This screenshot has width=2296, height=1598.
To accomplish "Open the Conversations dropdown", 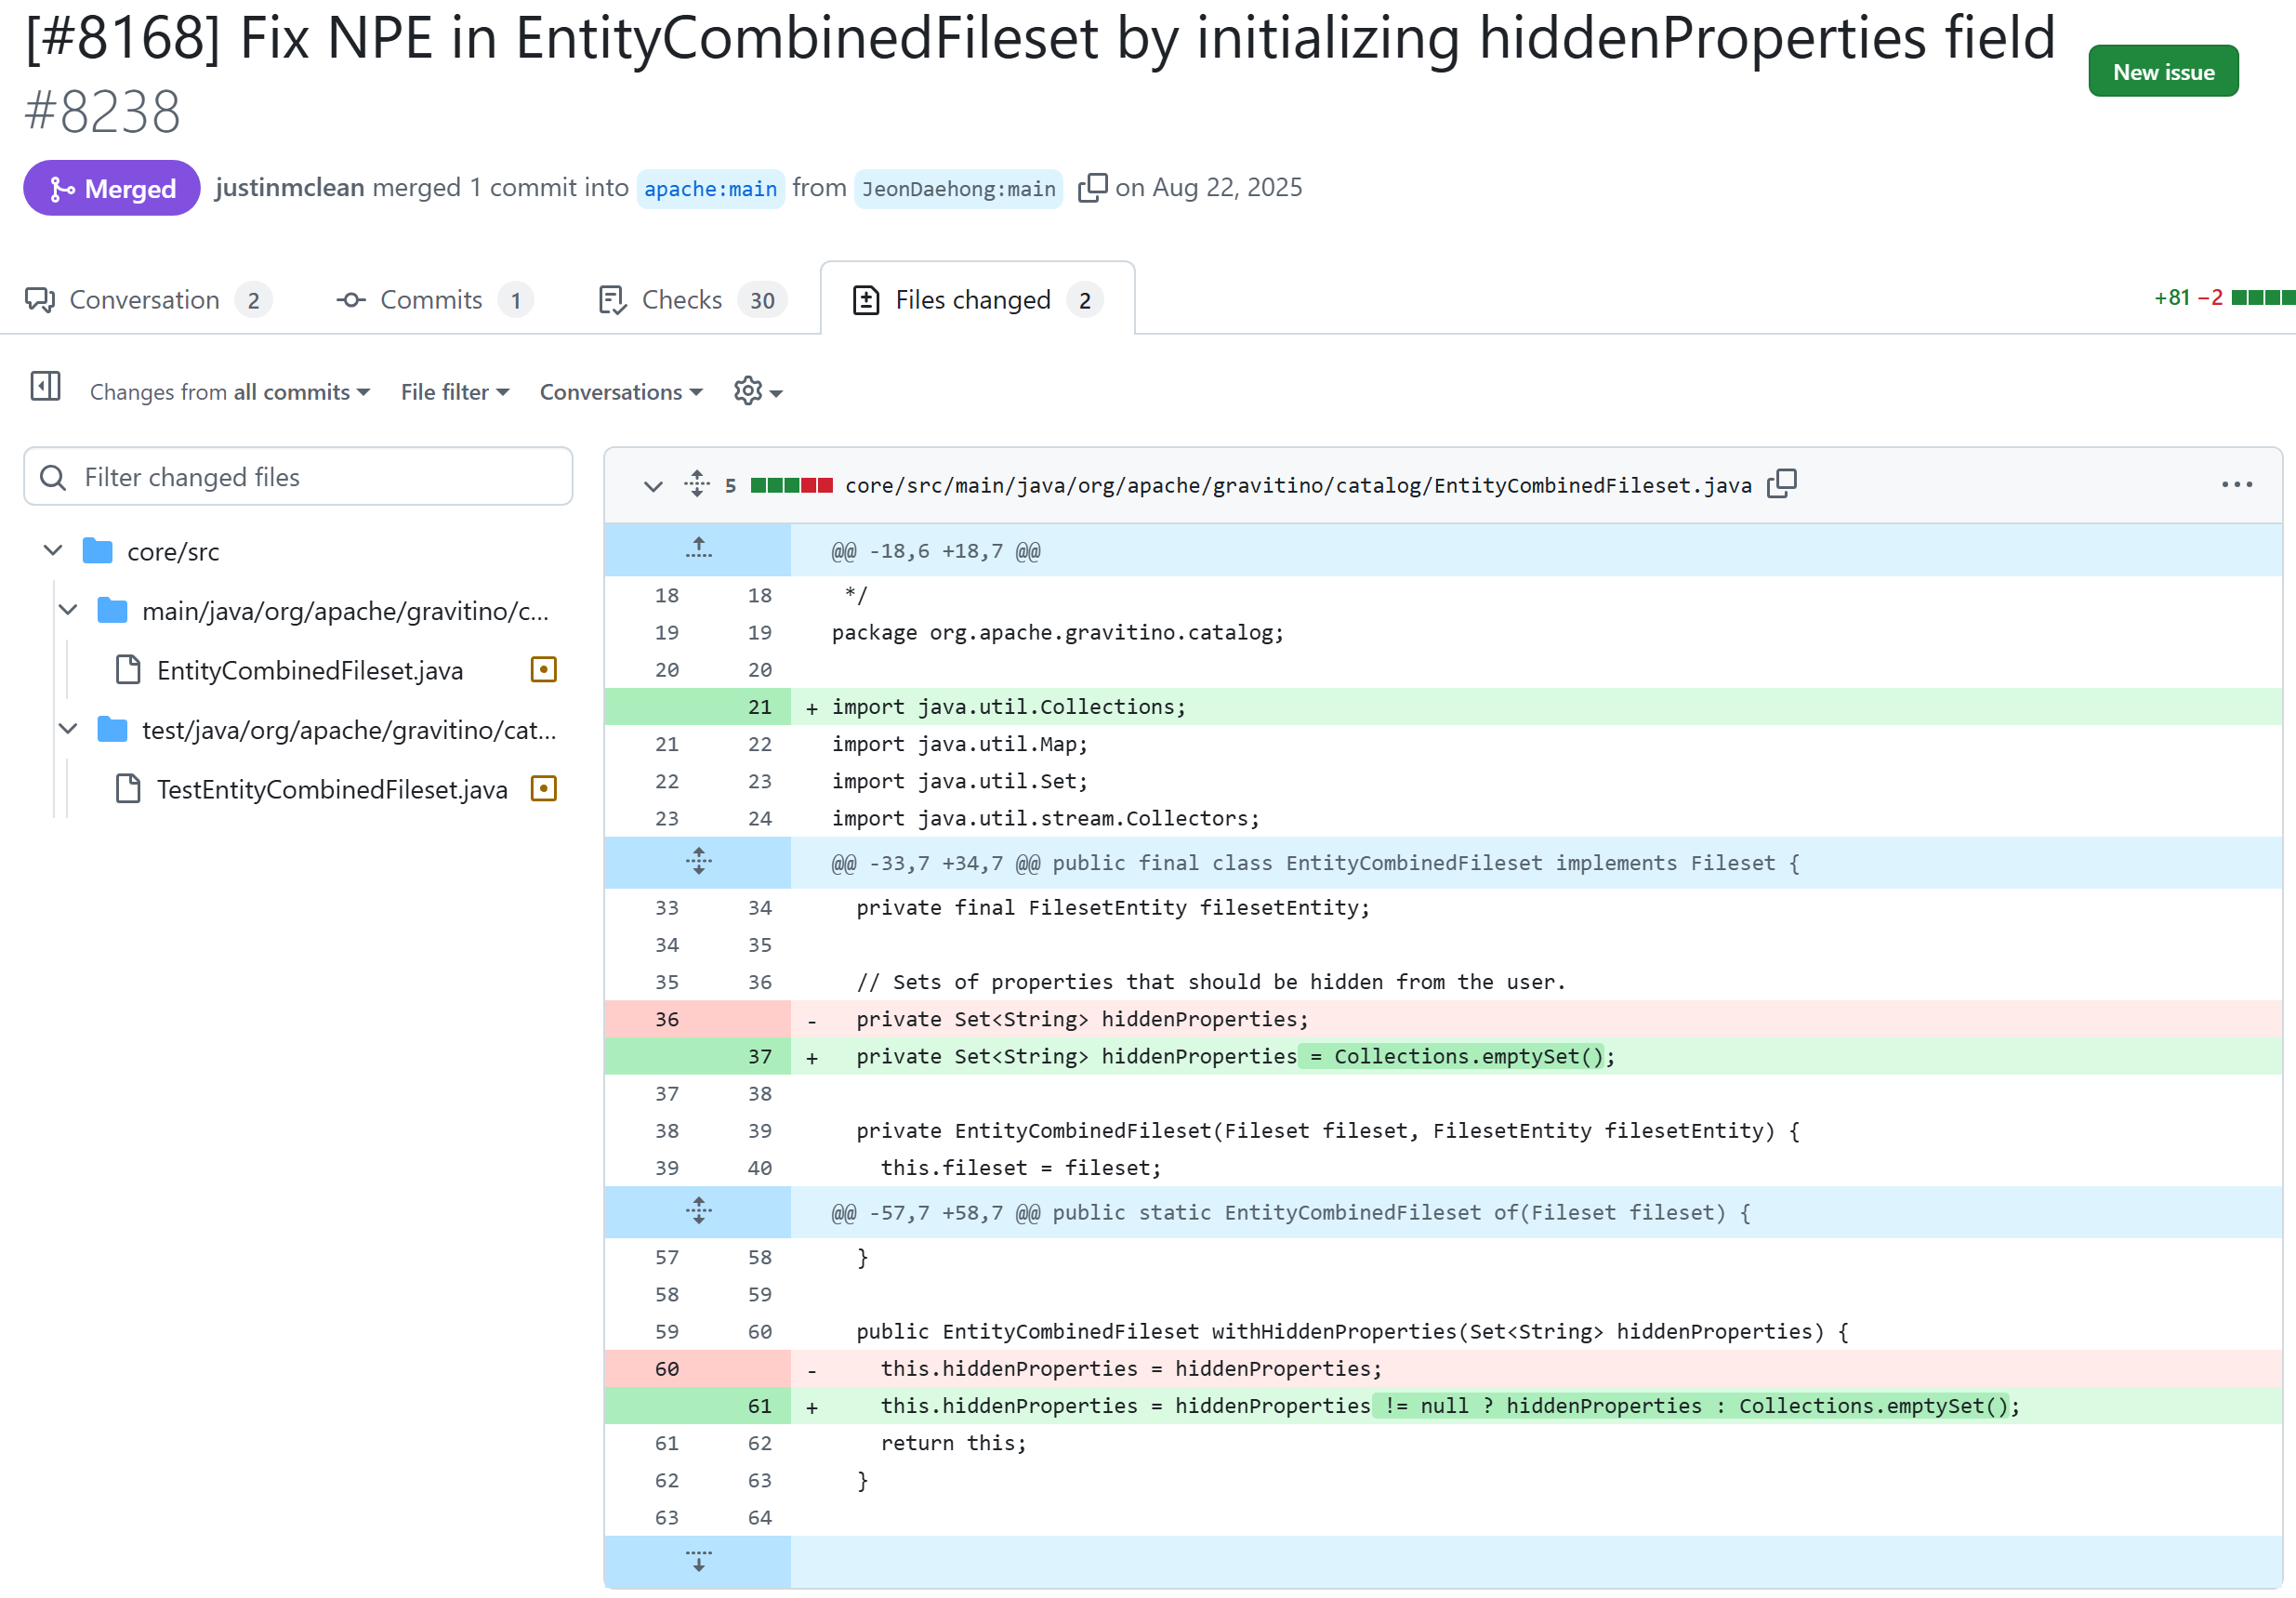I will point(621,392).
